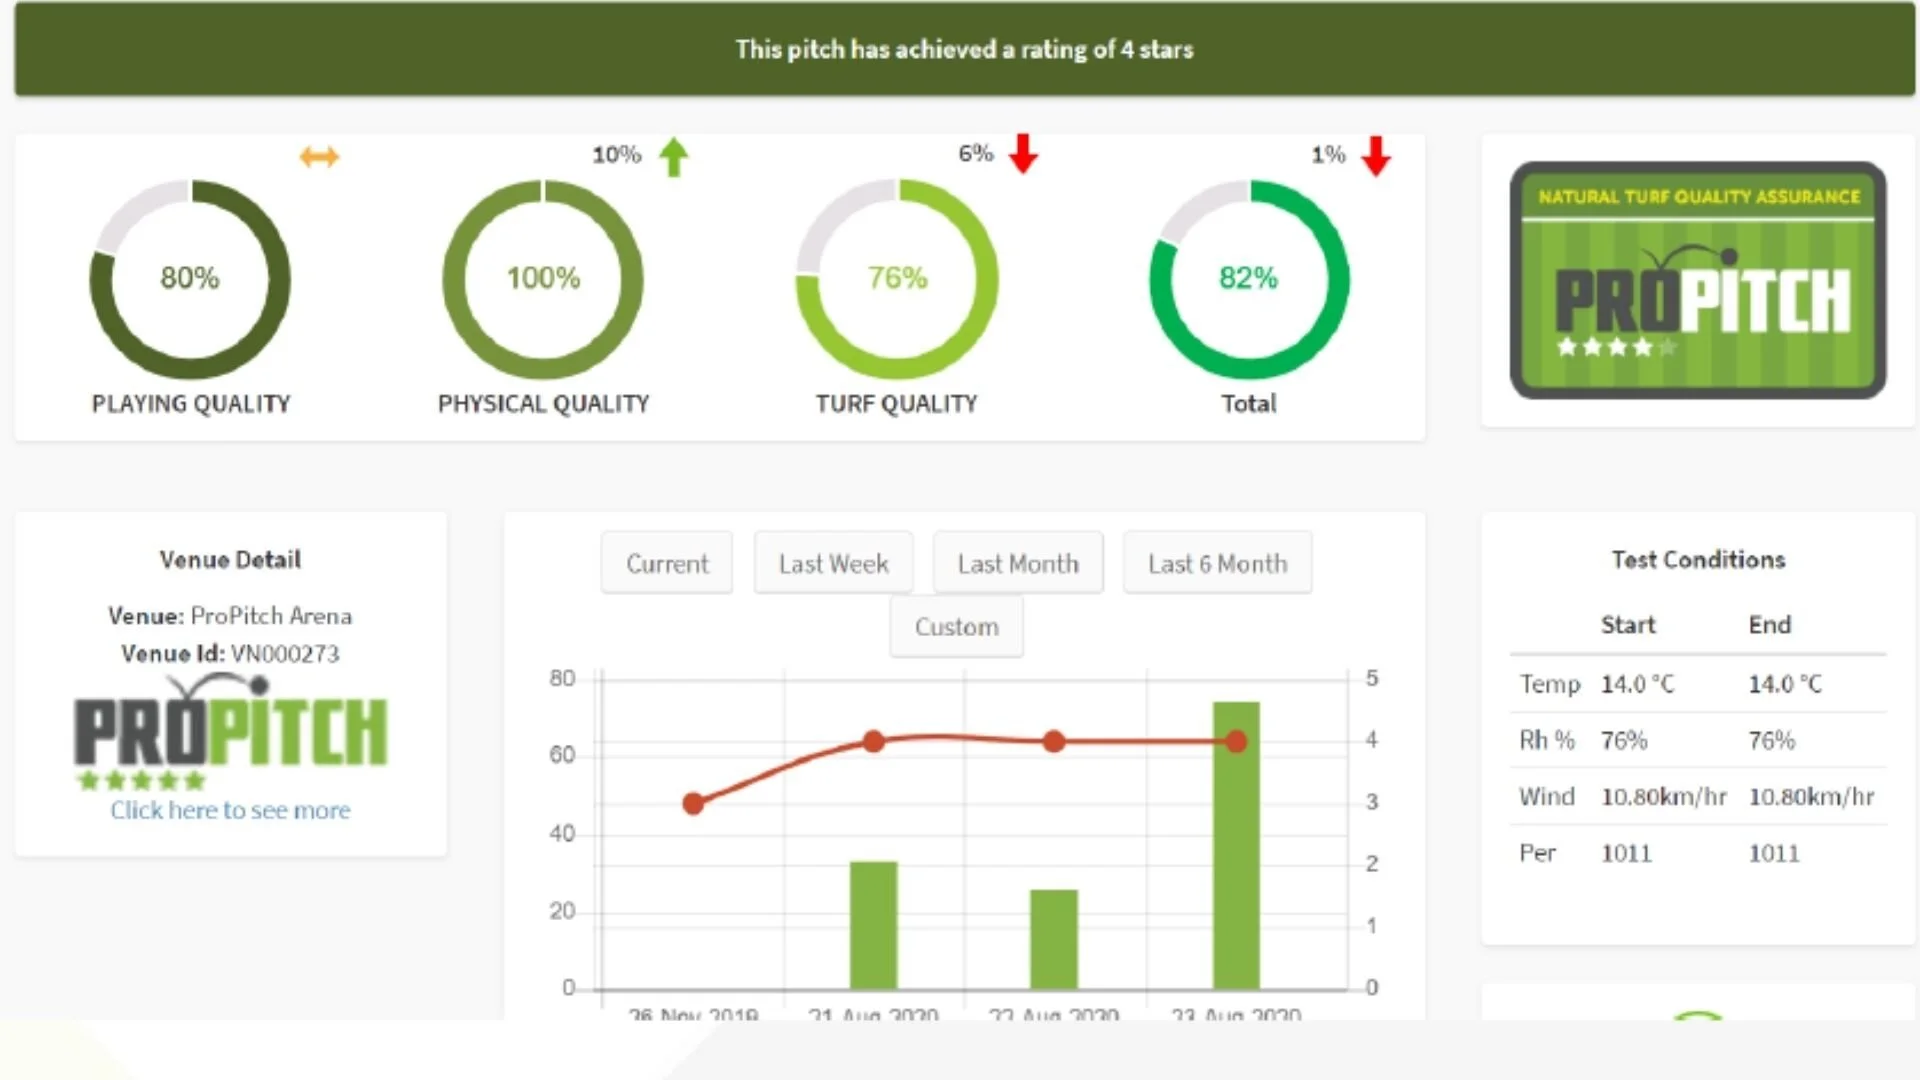Click the Turf Quality 76% gauge
The height and width of the screenshot is (1080, 1920).
point(897,279)
